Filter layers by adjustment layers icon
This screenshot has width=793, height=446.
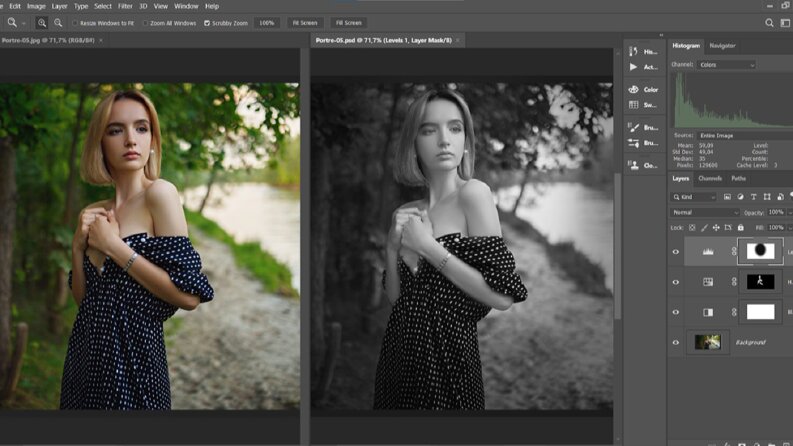tap(740, 197)
